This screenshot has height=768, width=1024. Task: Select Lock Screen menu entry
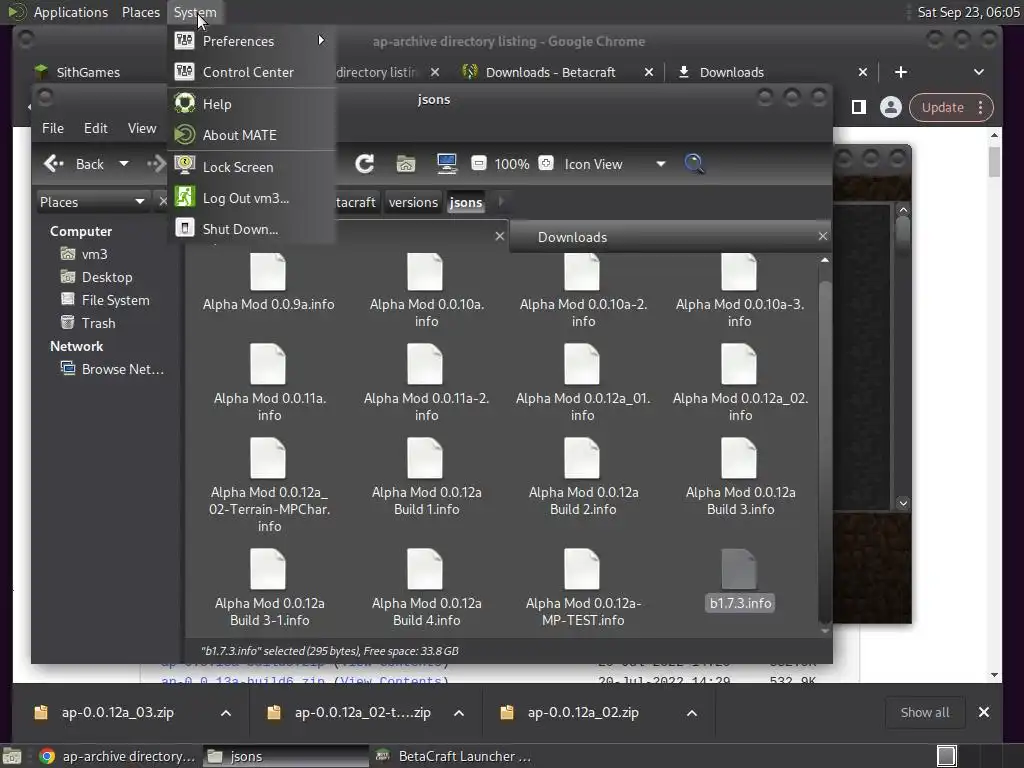[x=251, y=167]
